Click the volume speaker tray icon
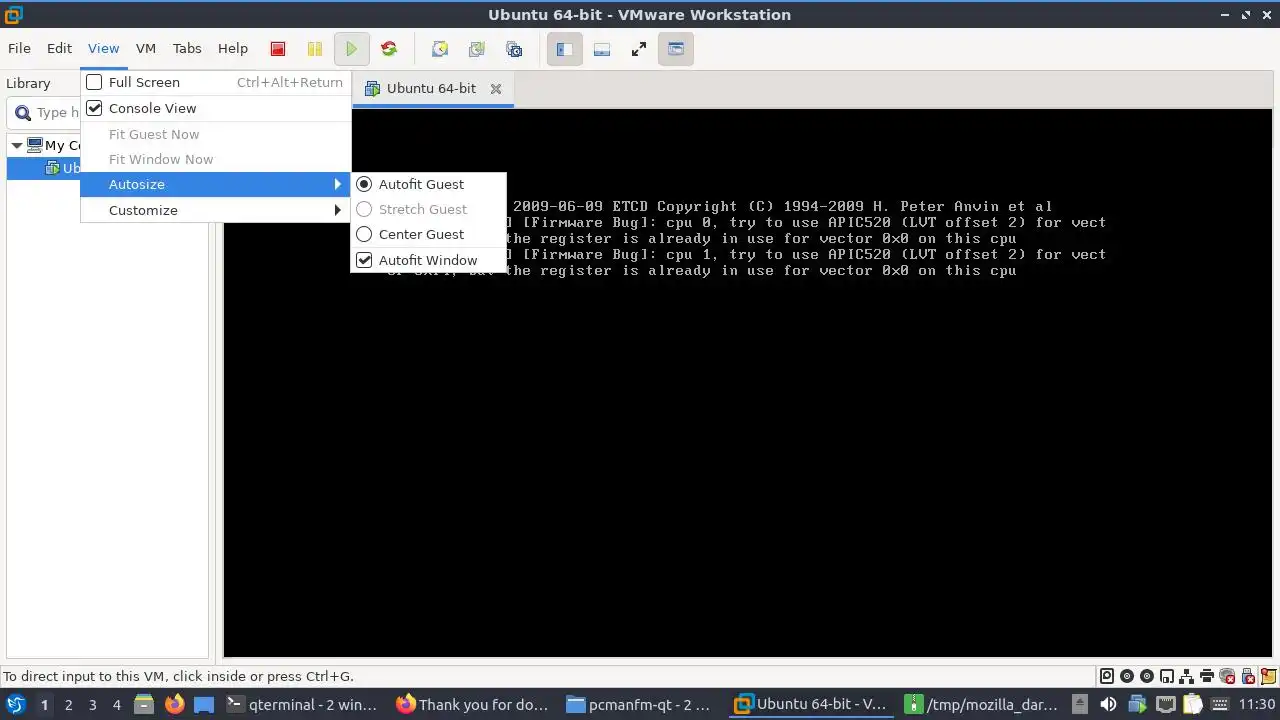The width and height of the screenshot is (1280, 720). tap(1108, 704)
